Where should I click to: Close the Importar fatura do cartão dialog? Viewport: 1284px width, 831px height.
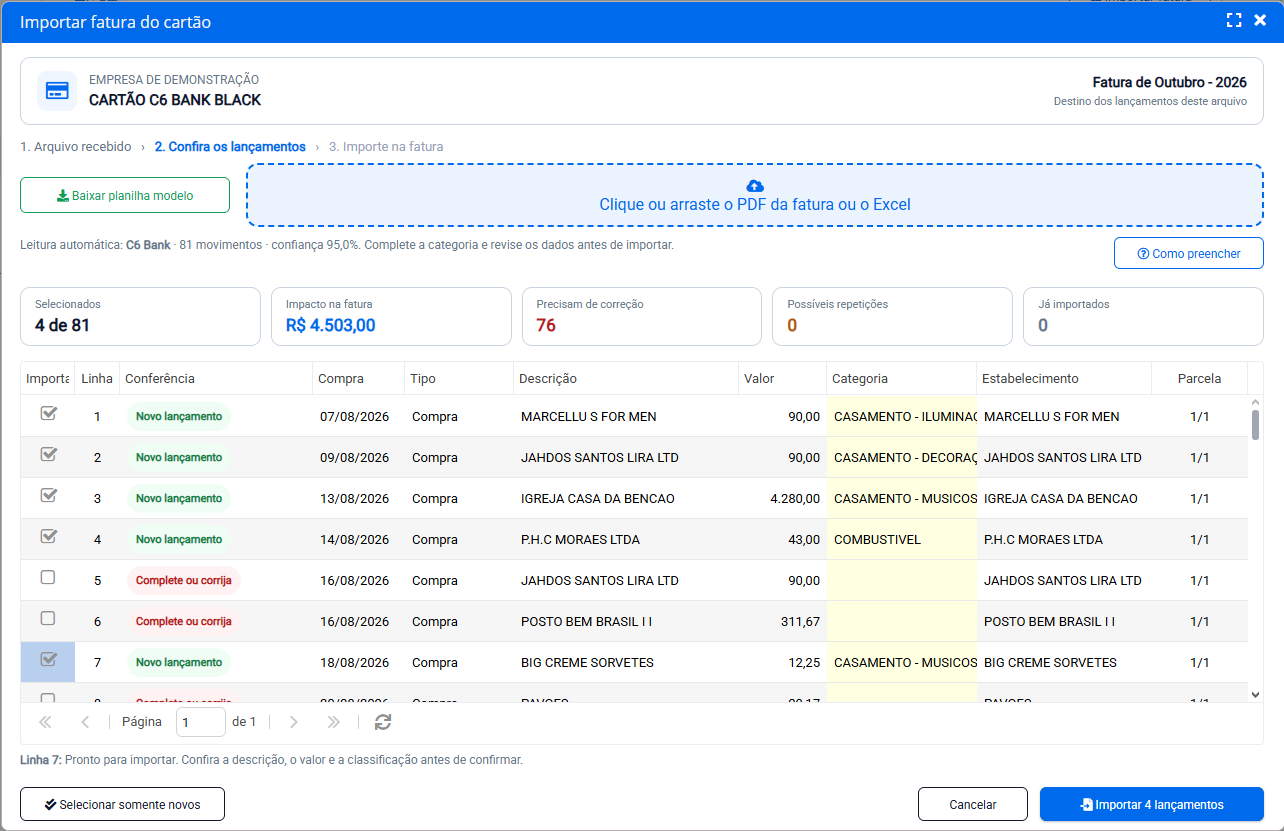[1260, 21]
